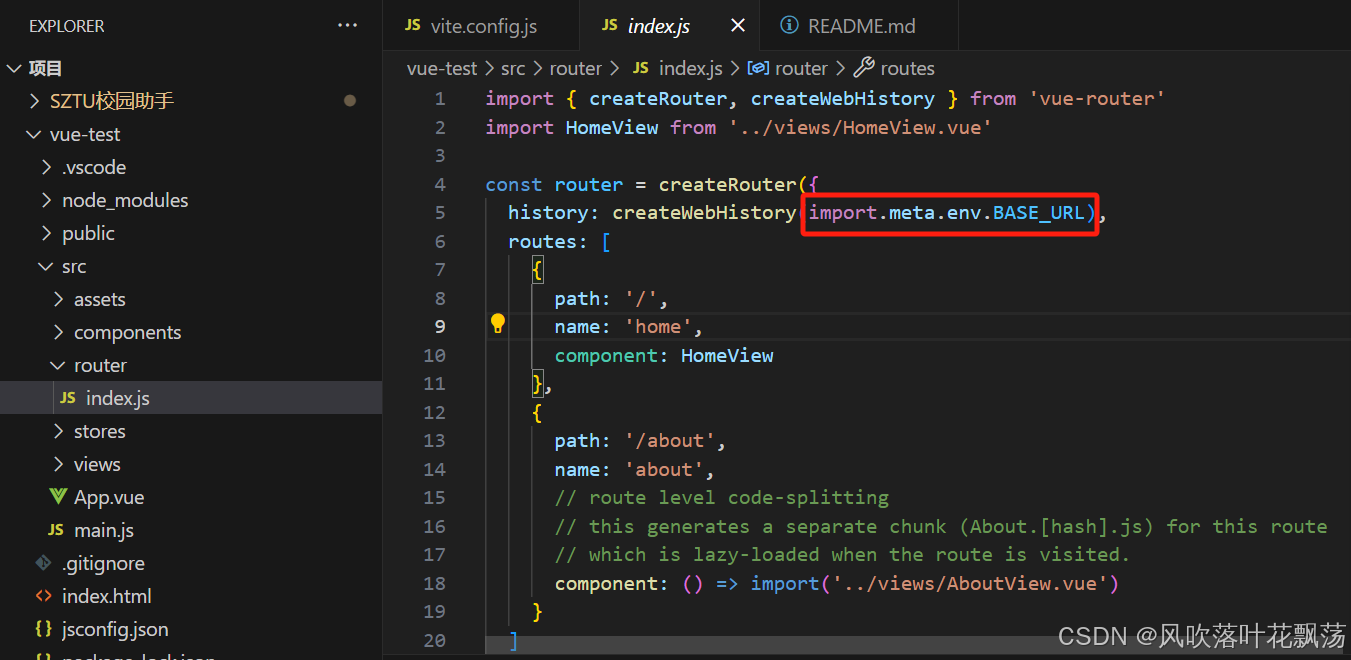Click line number 9 in the gutter
Image resolution: width=1351 pixels, height=660 pixels.
point(440,326)
